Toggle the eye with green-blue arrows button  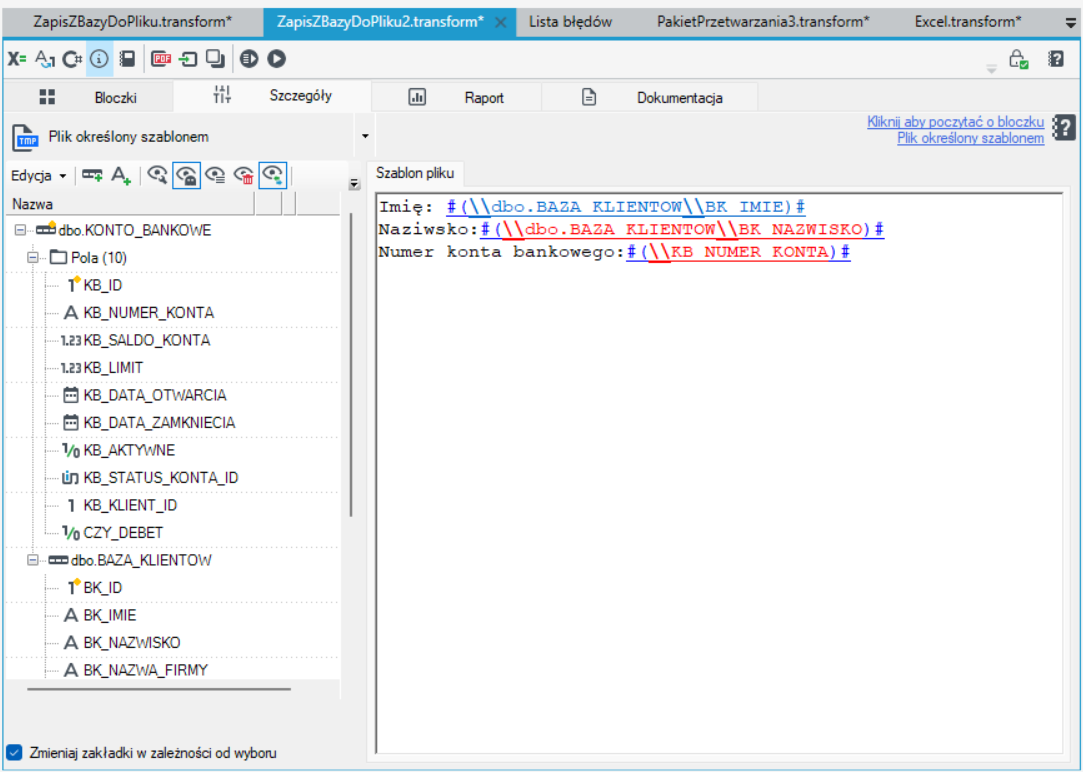(x=273, y=175)
